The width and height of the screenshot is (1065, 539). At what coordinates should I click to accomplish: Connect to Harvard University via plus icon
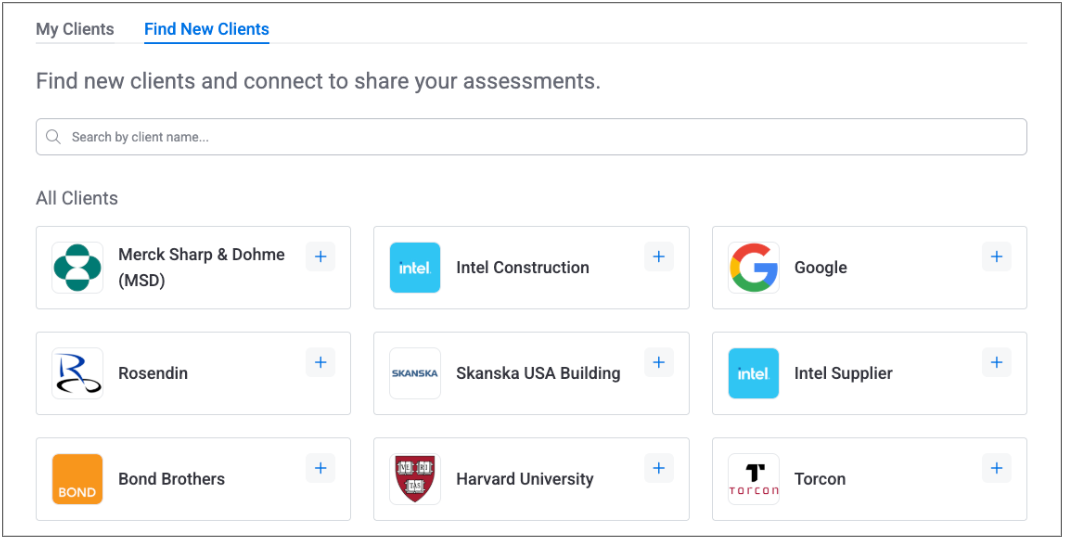point(658,468)
